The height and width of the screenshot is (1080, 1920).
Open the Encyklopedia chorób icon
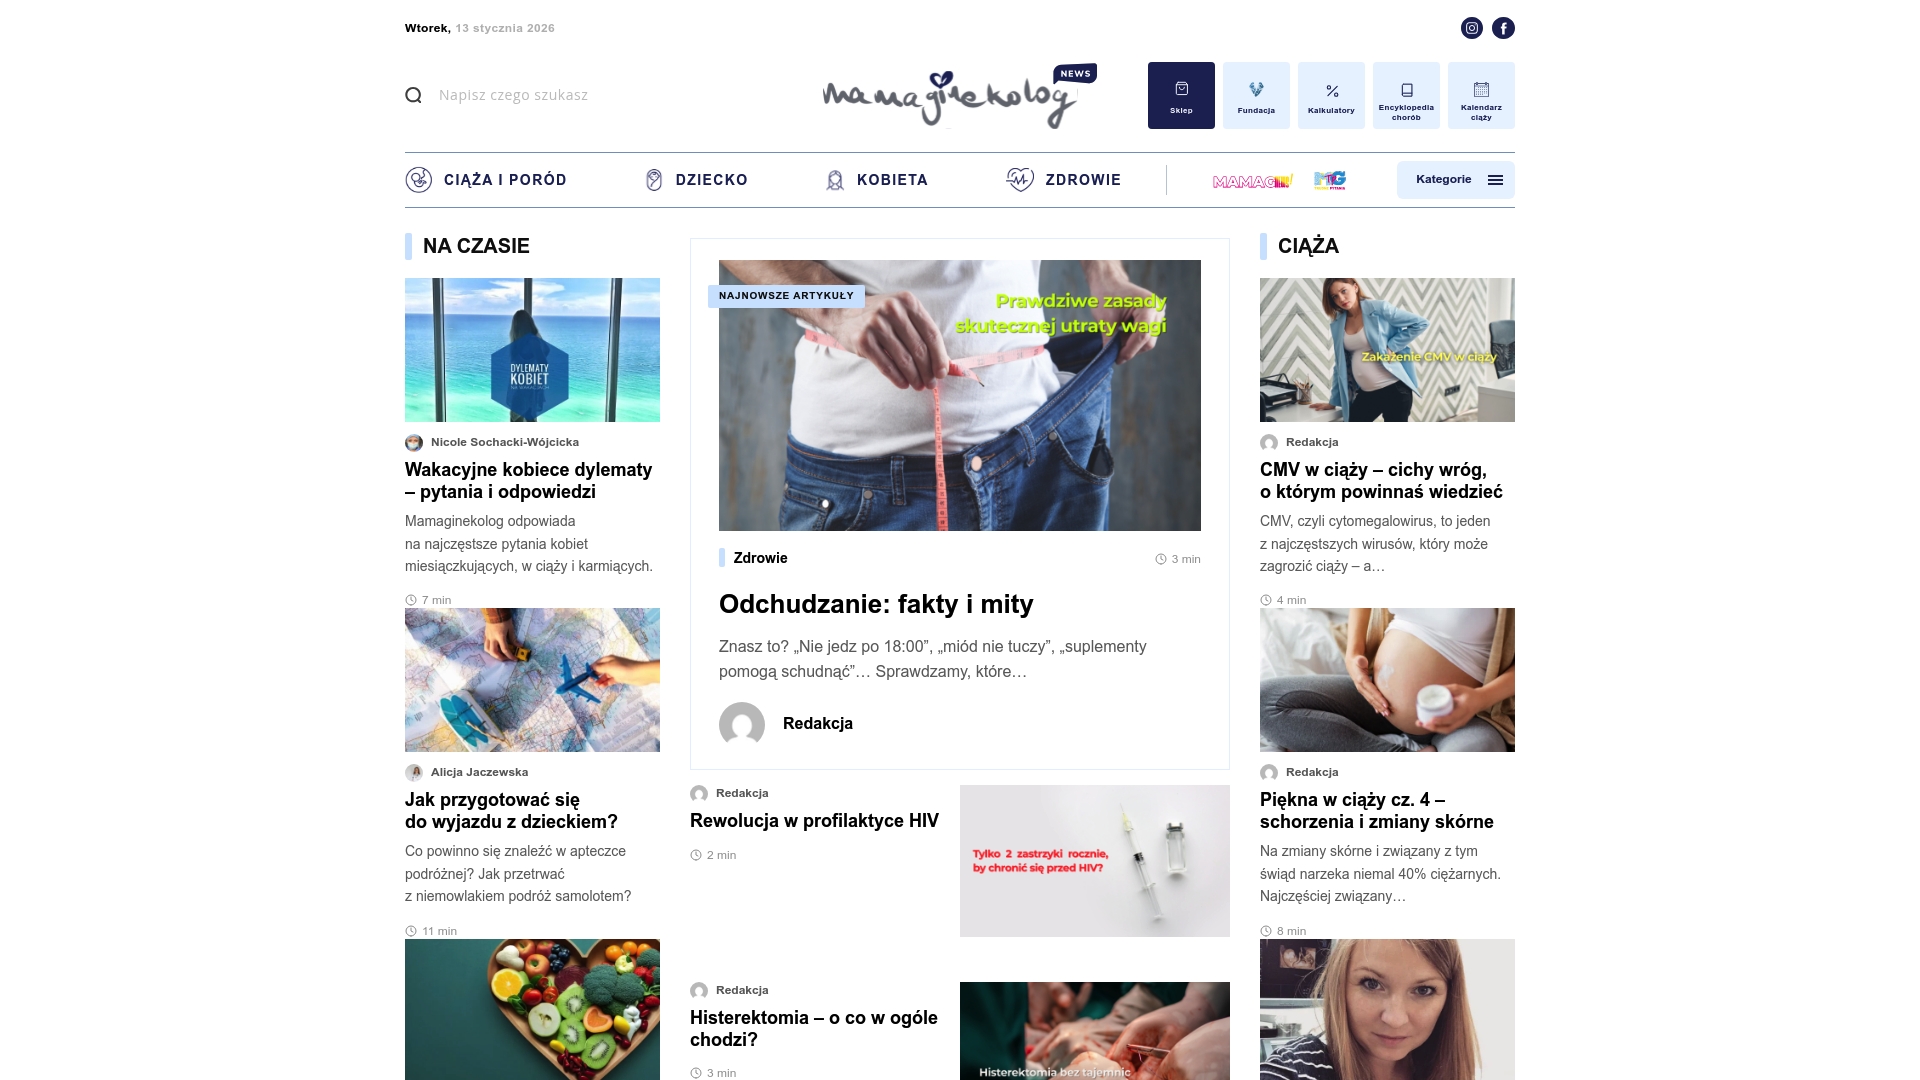[1406, 95]
